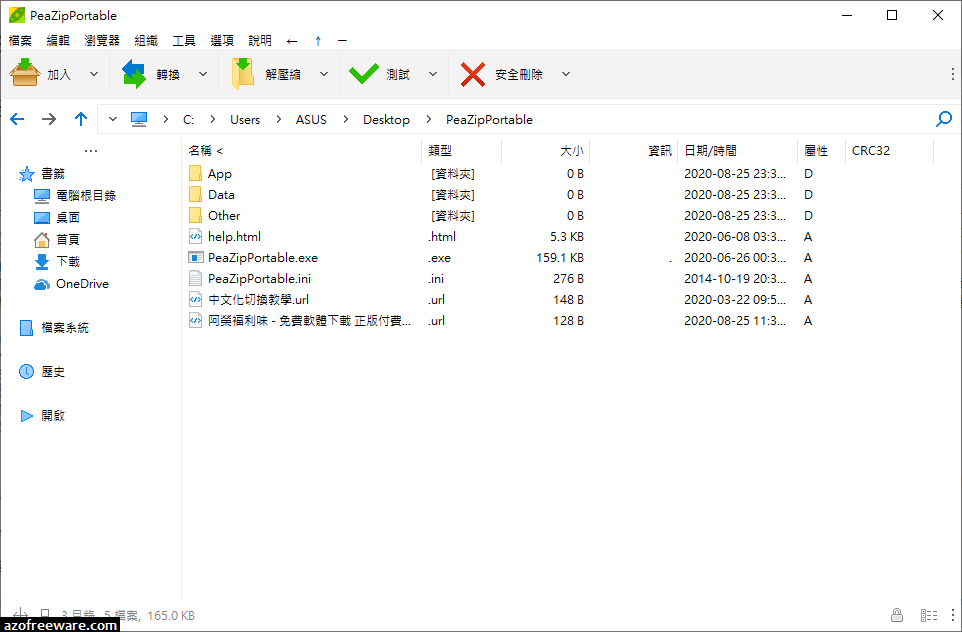Open the 工具 menu
This screenshot has width=962, height=632.
pyautogui.click(x=183, y=40)
